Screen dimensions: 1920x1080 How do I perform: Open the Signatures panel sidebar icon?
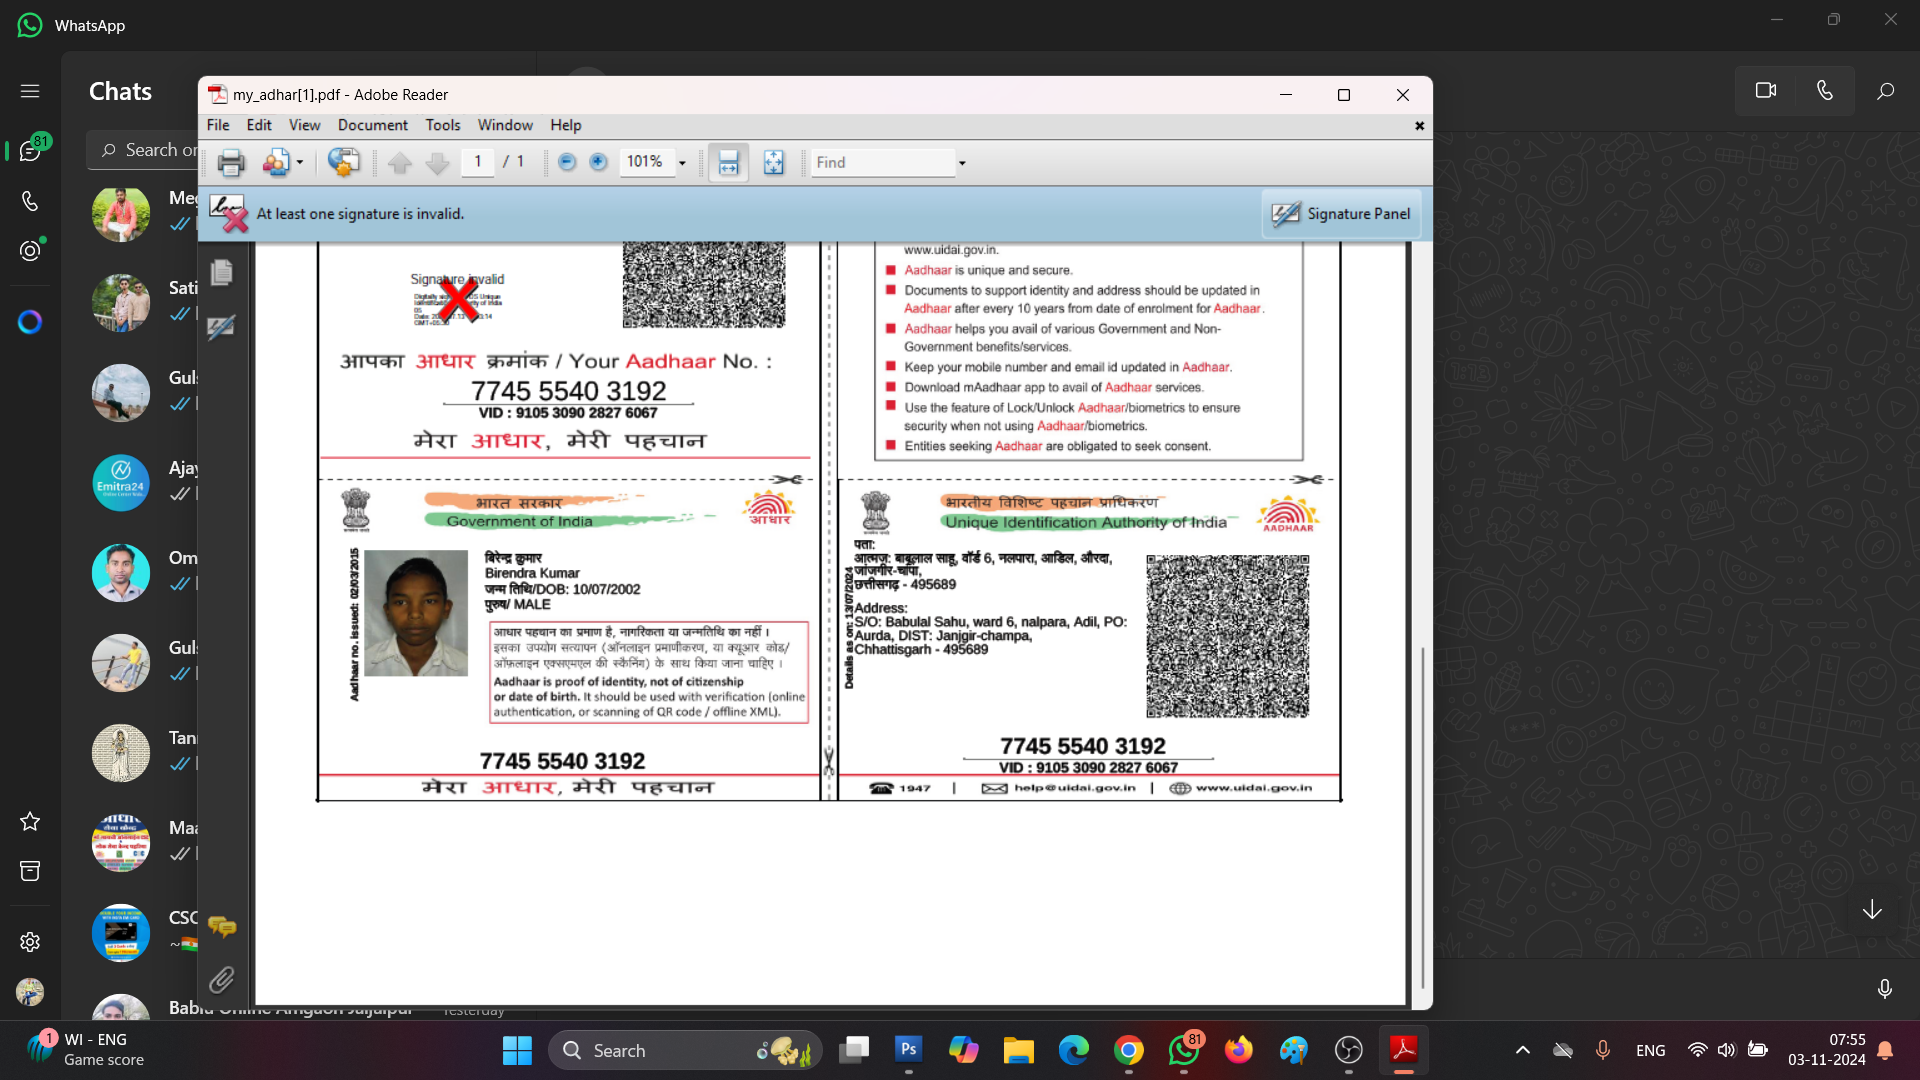tap(222, 327)
